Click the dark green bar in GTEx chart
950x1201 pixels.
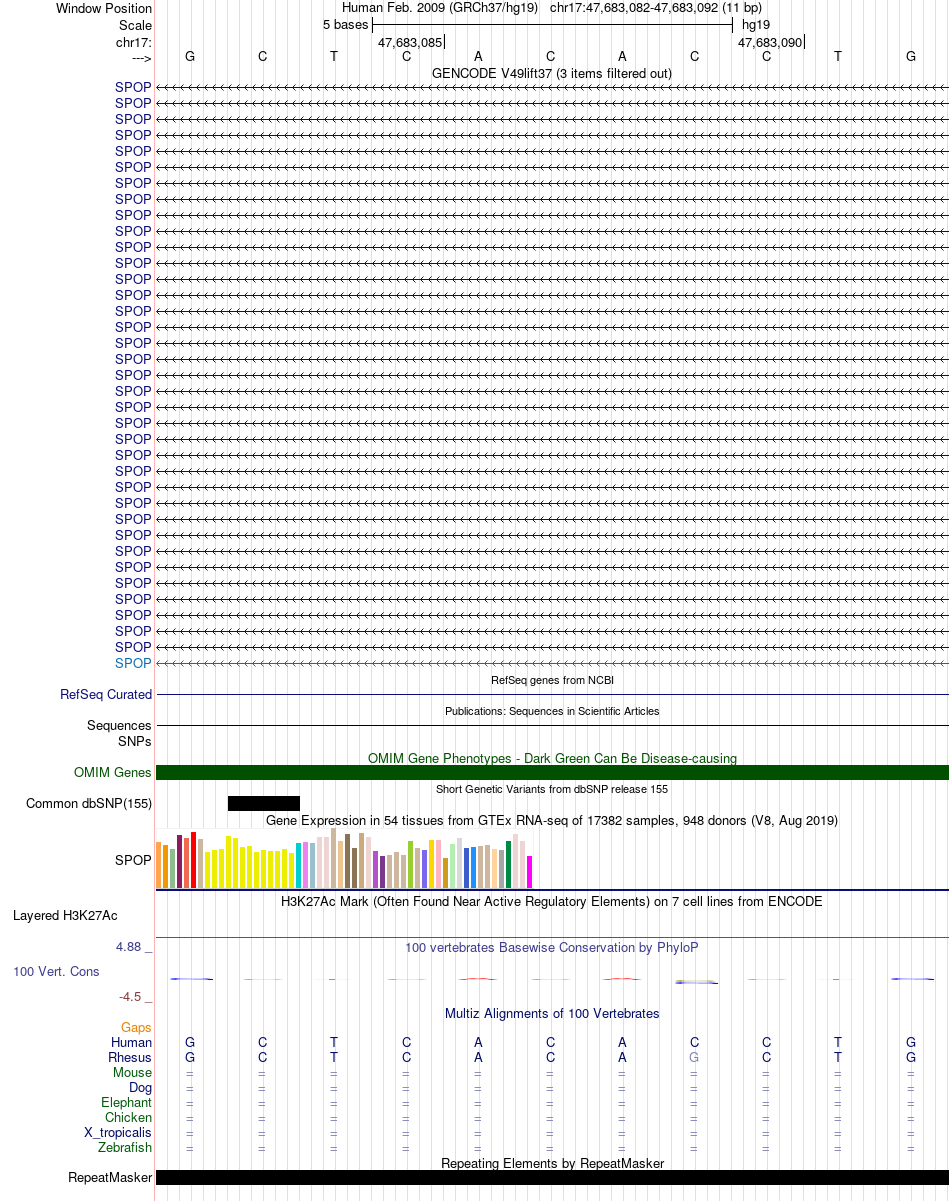(509, 864)
